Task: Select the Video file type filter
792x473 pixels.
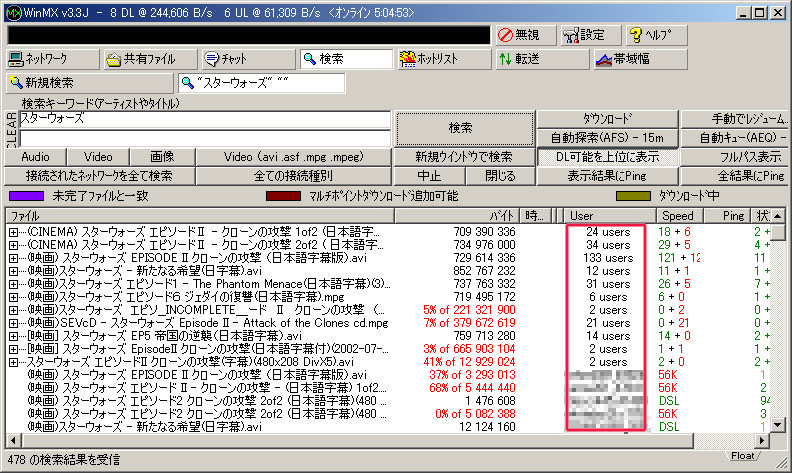Action: pyautogui.click(x=98, y=157)
